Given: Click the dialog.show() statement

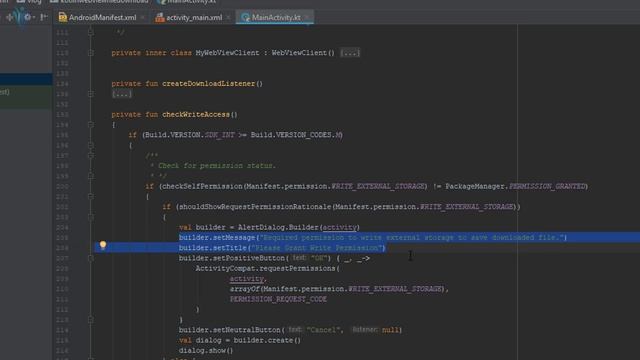Looking at the screenshot, I should pyautogui.click(x=206, y=350).
